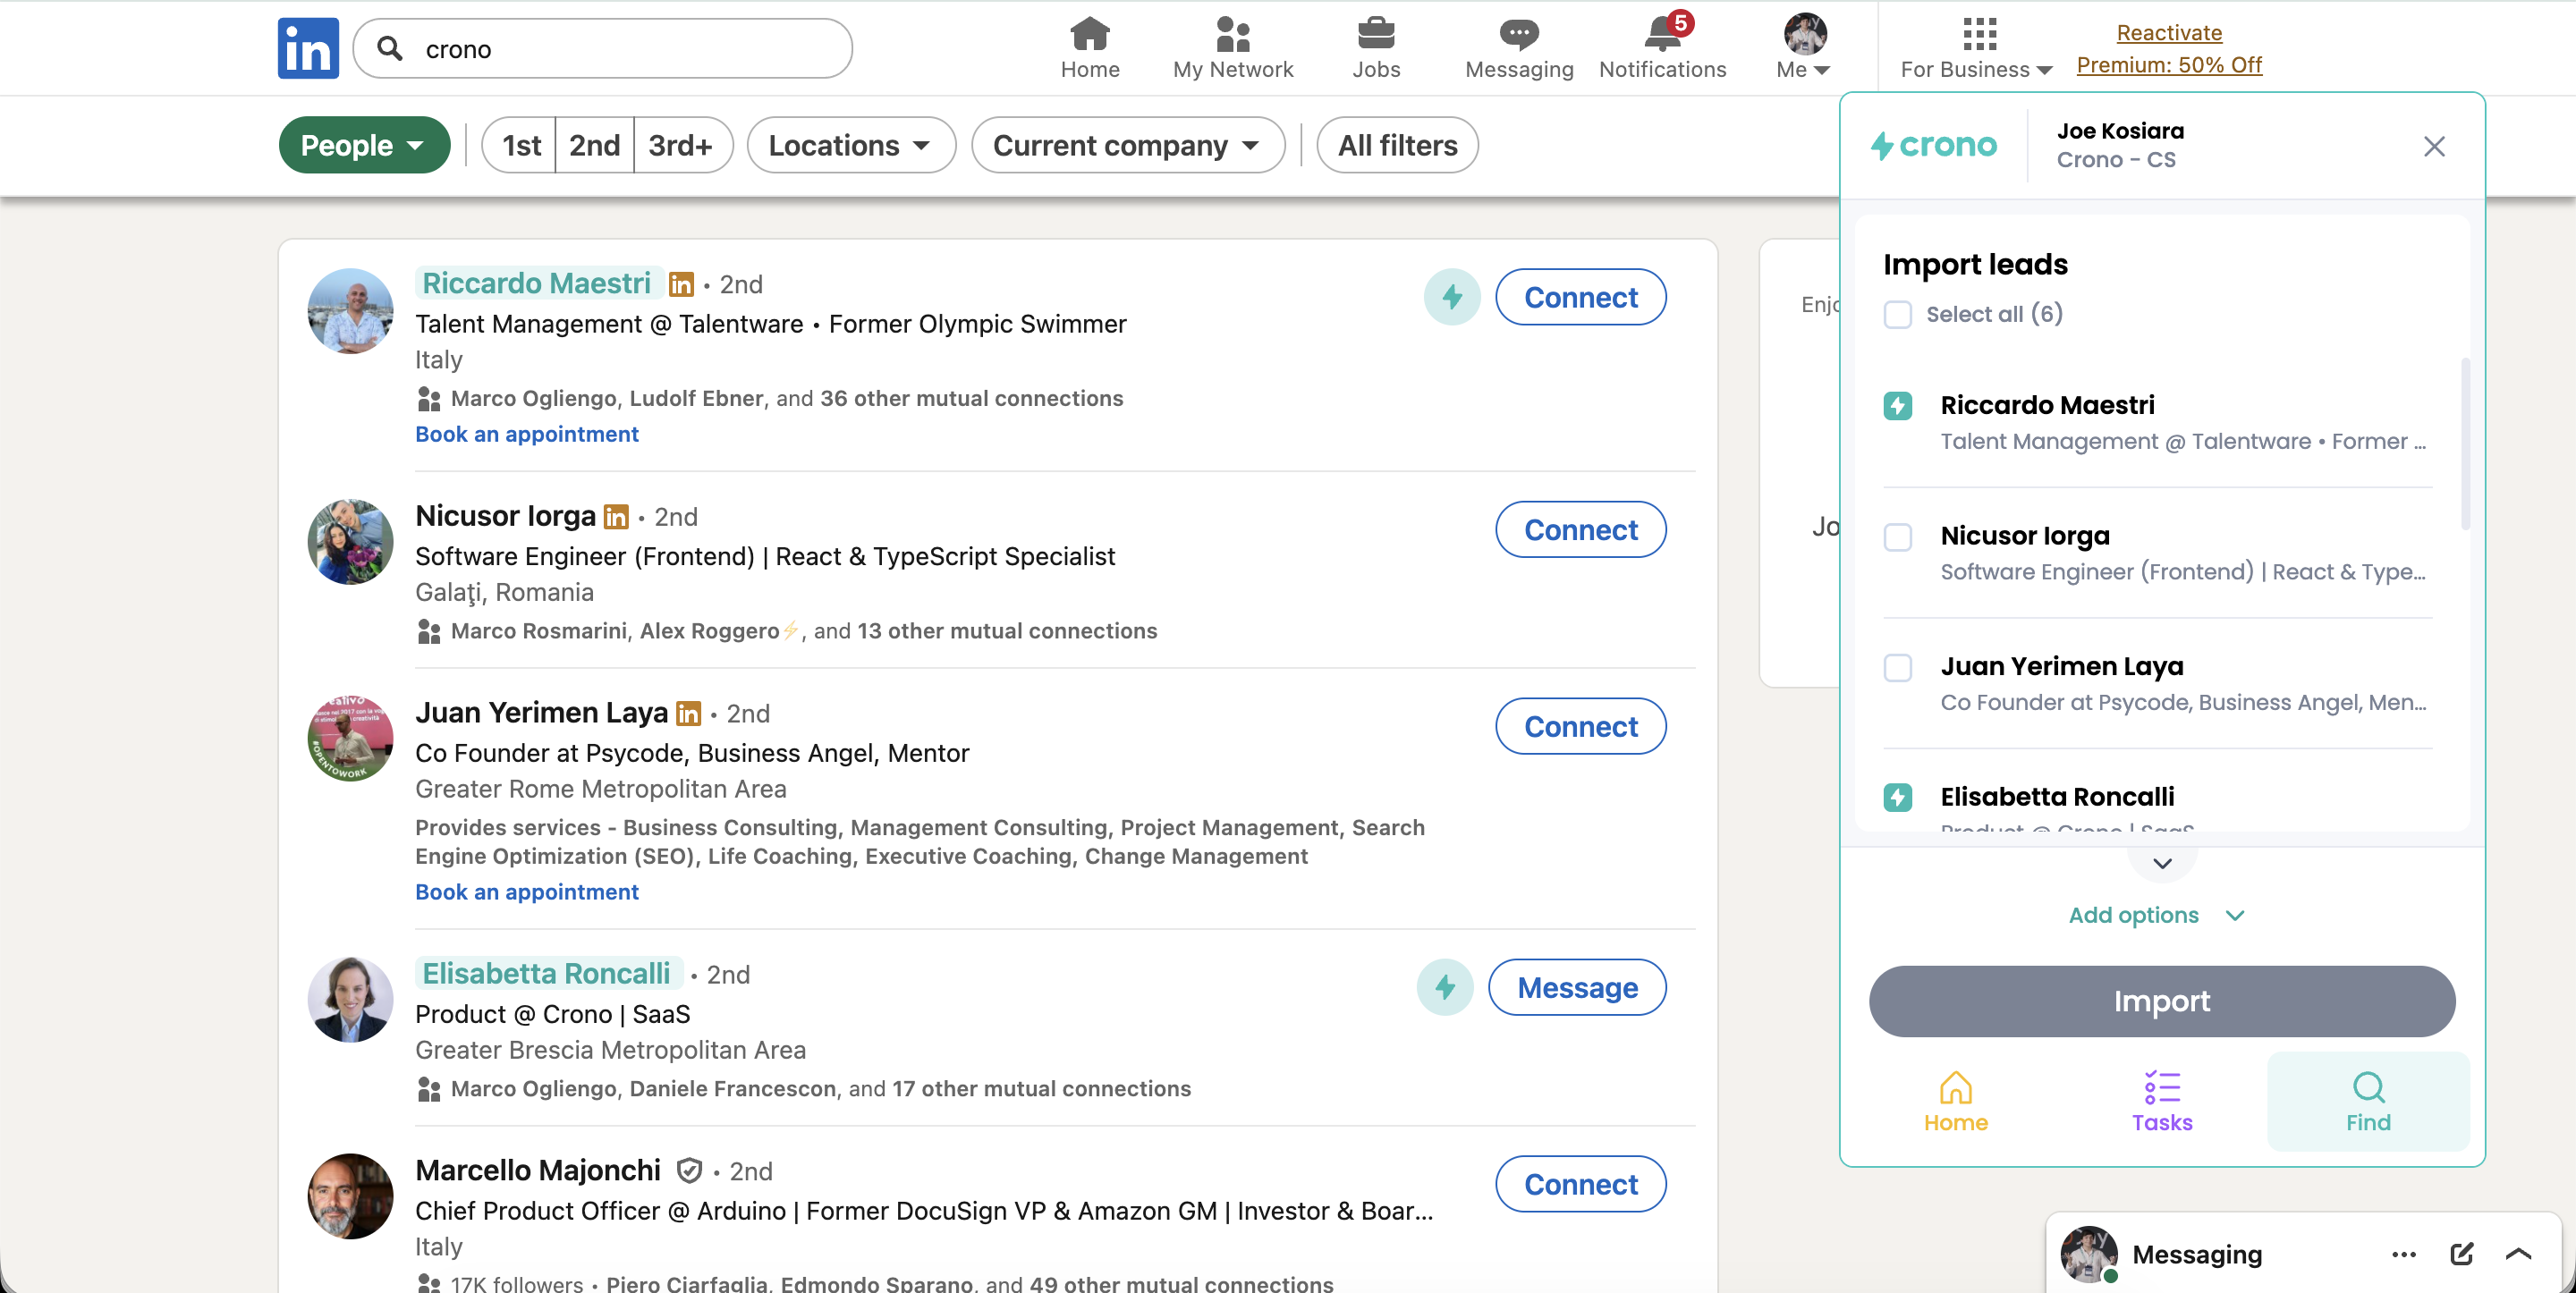Click Crono bolt icon next to Riccardo Maestri
The height and width of the screenshot is (1293, 2576).
(x=1451, y=297)
